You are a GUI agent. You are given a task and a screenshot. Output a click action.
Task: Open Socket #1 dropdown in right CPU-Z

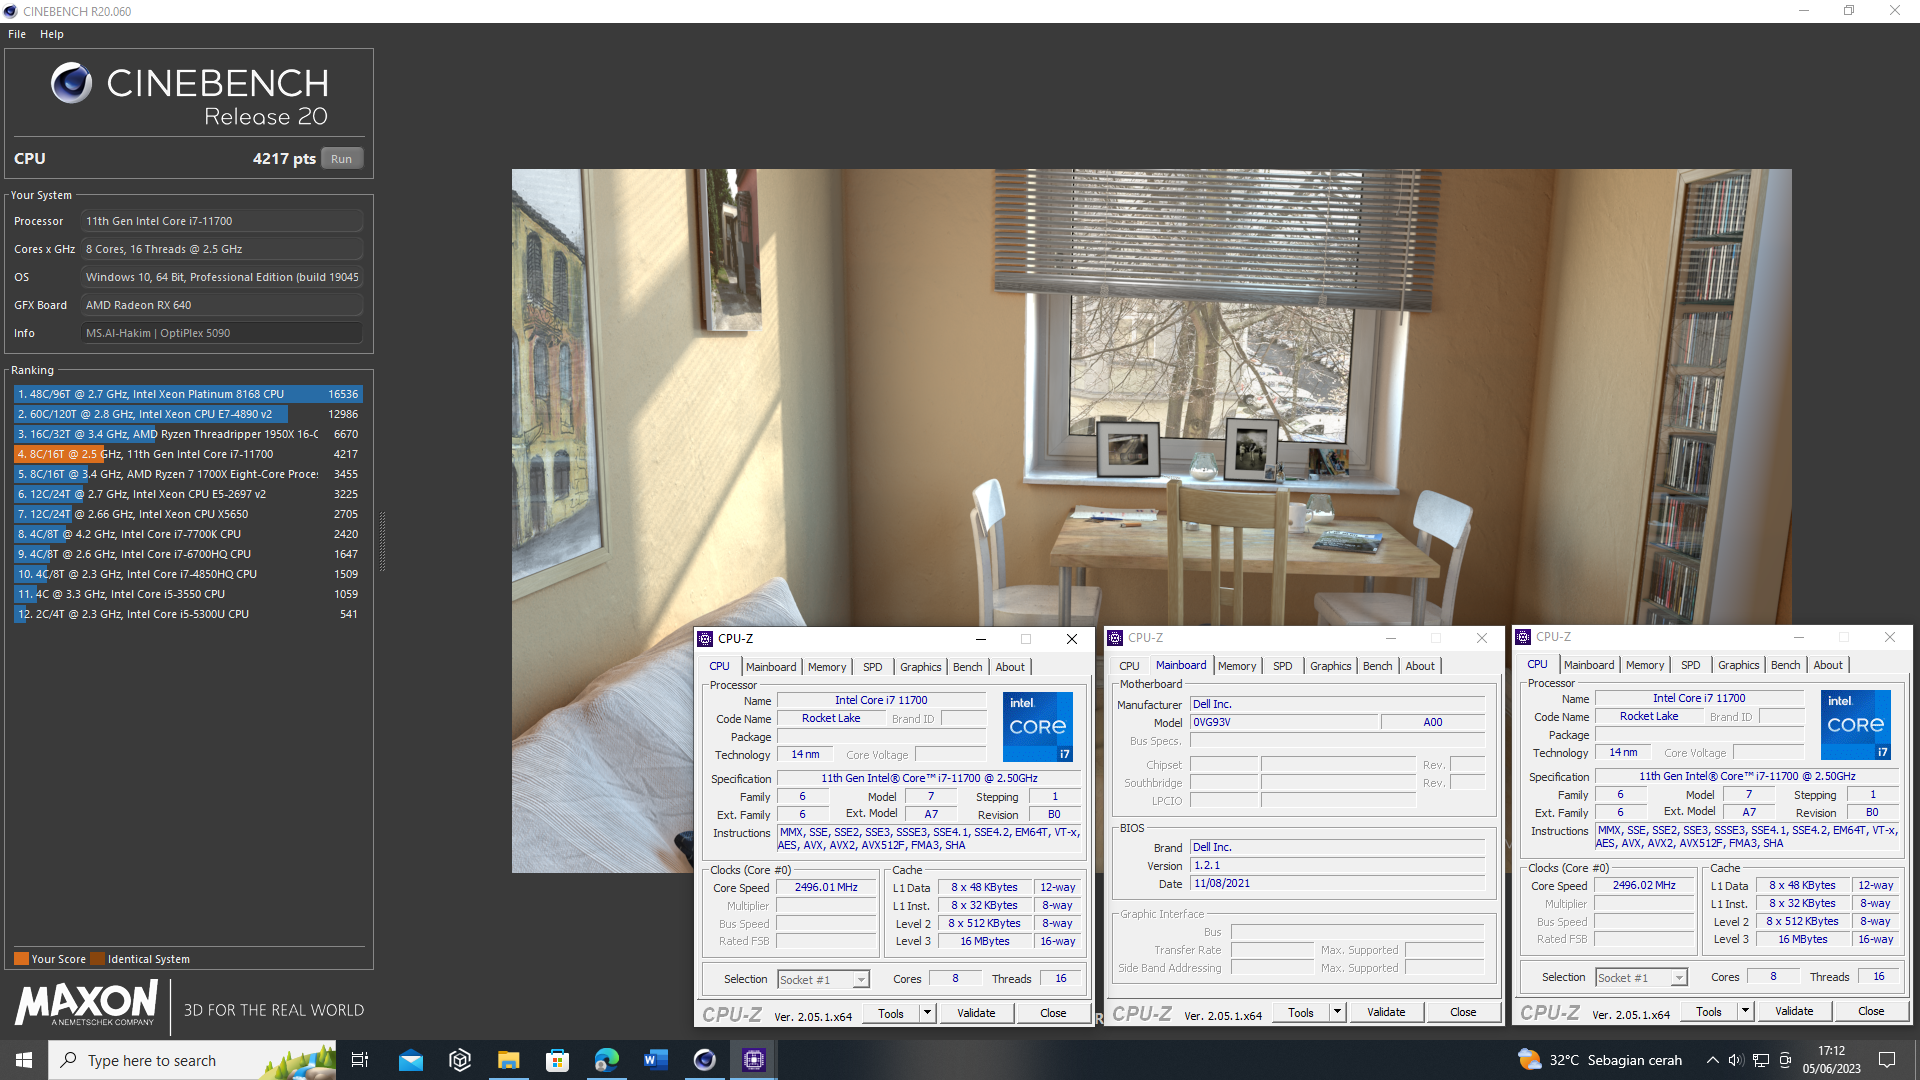(1642, 978)
